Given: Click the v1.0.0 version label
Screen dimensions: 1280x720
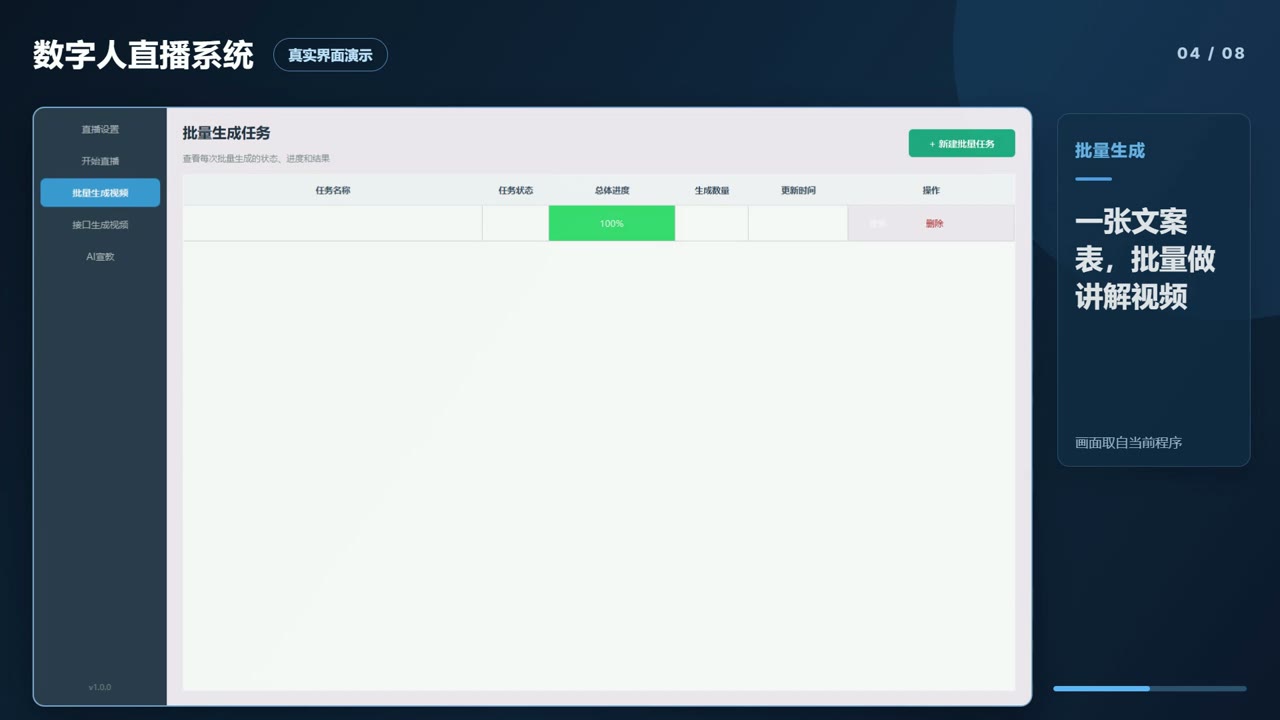Looking at the screenshot, I should (100, 687).
